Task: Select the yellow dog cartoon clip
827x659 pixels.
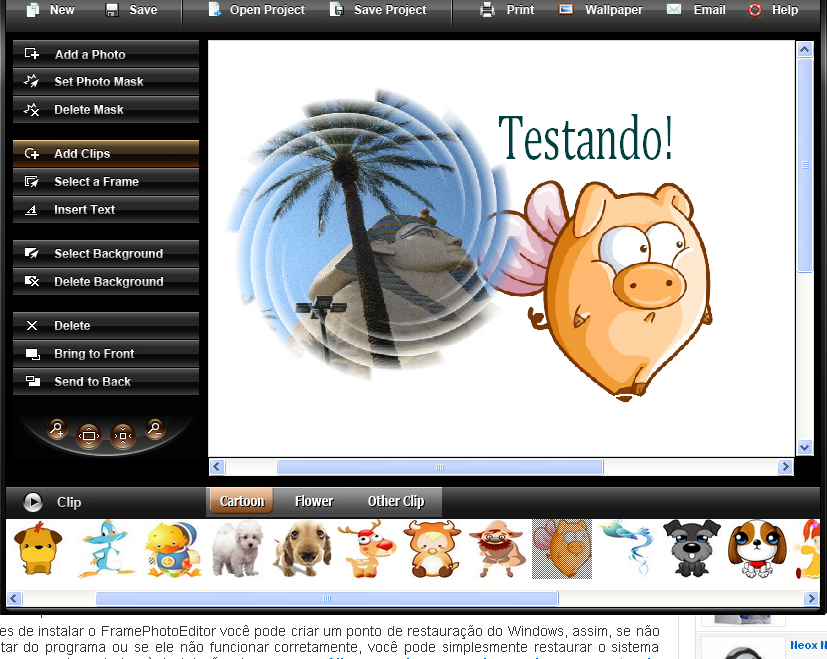Action: [37, 549]
